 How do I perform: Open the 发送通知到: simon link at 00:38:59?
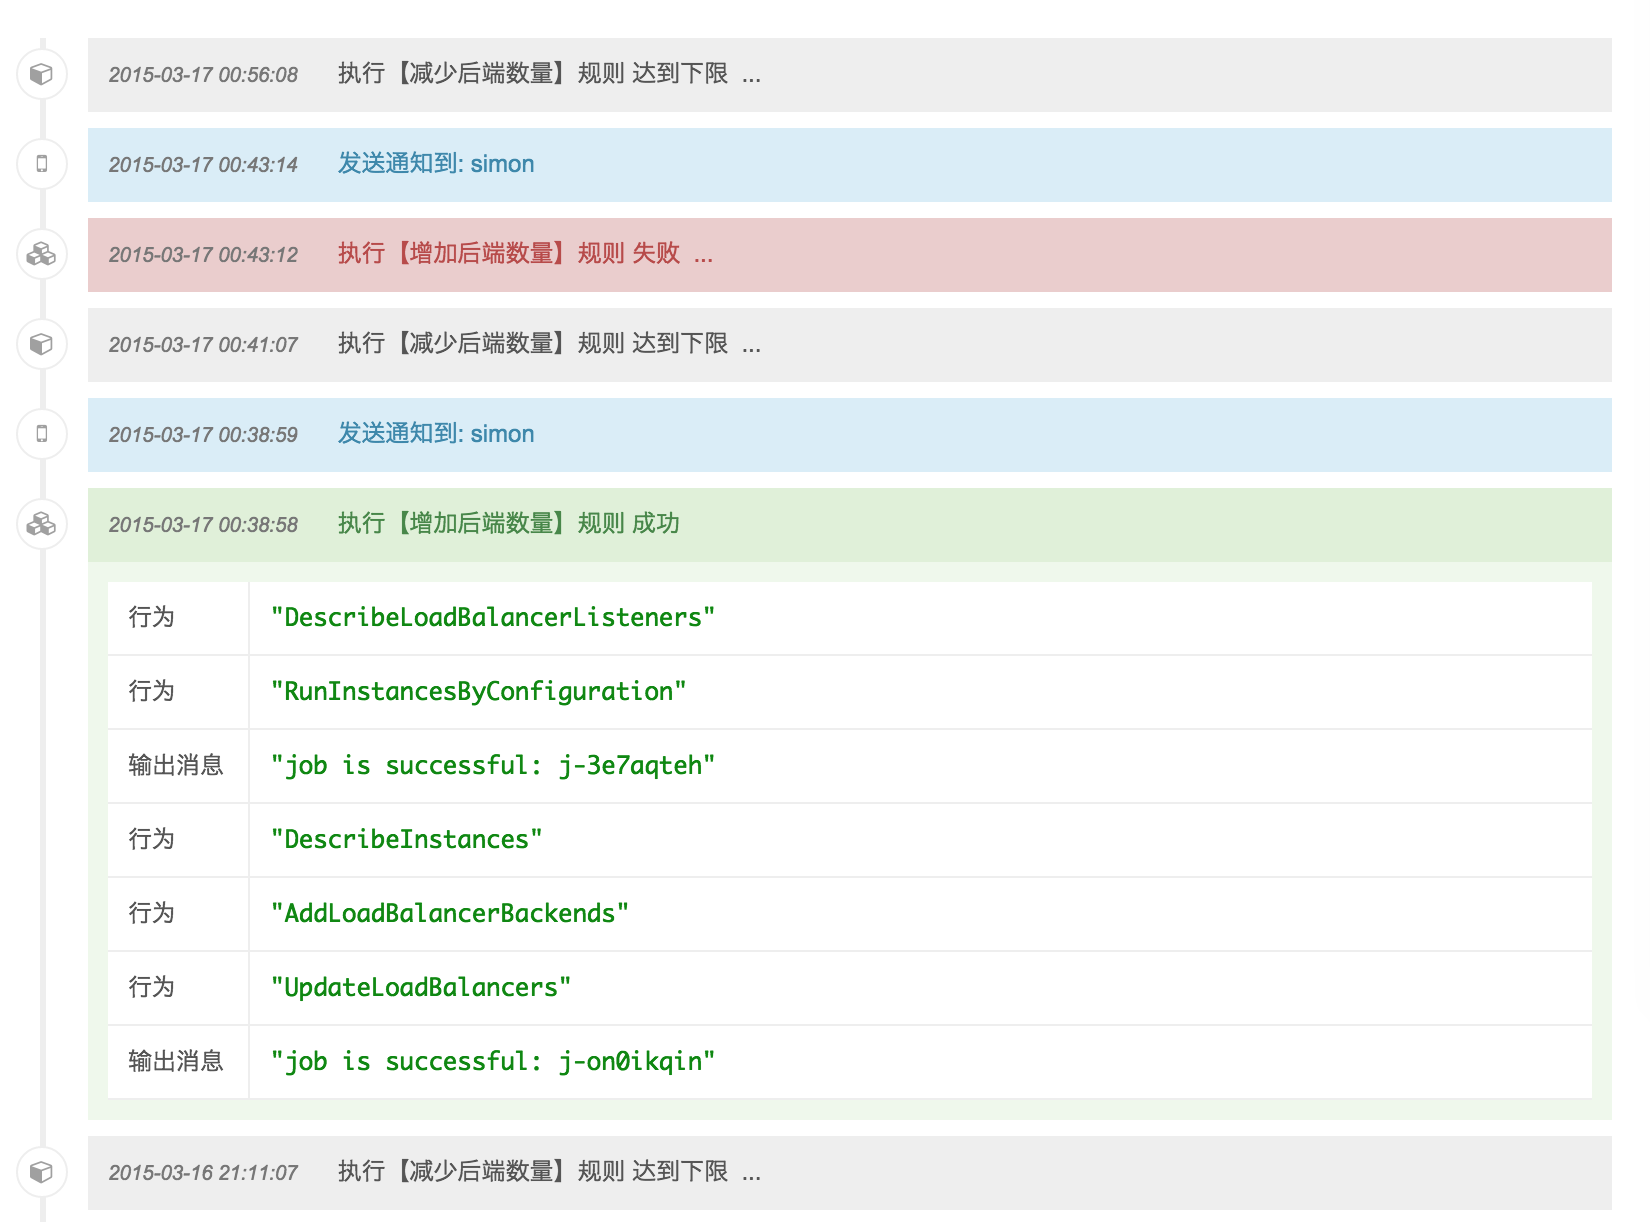435,434
